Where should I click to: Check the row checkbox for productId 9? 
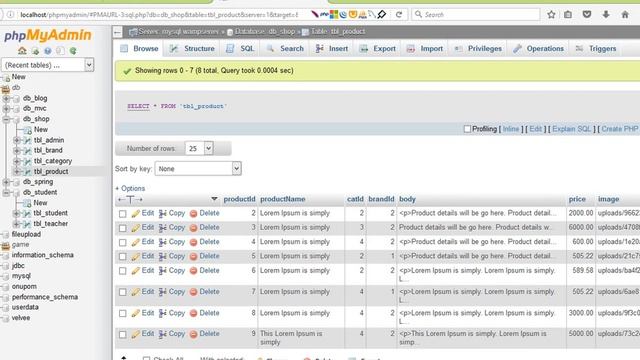[122, 335]
